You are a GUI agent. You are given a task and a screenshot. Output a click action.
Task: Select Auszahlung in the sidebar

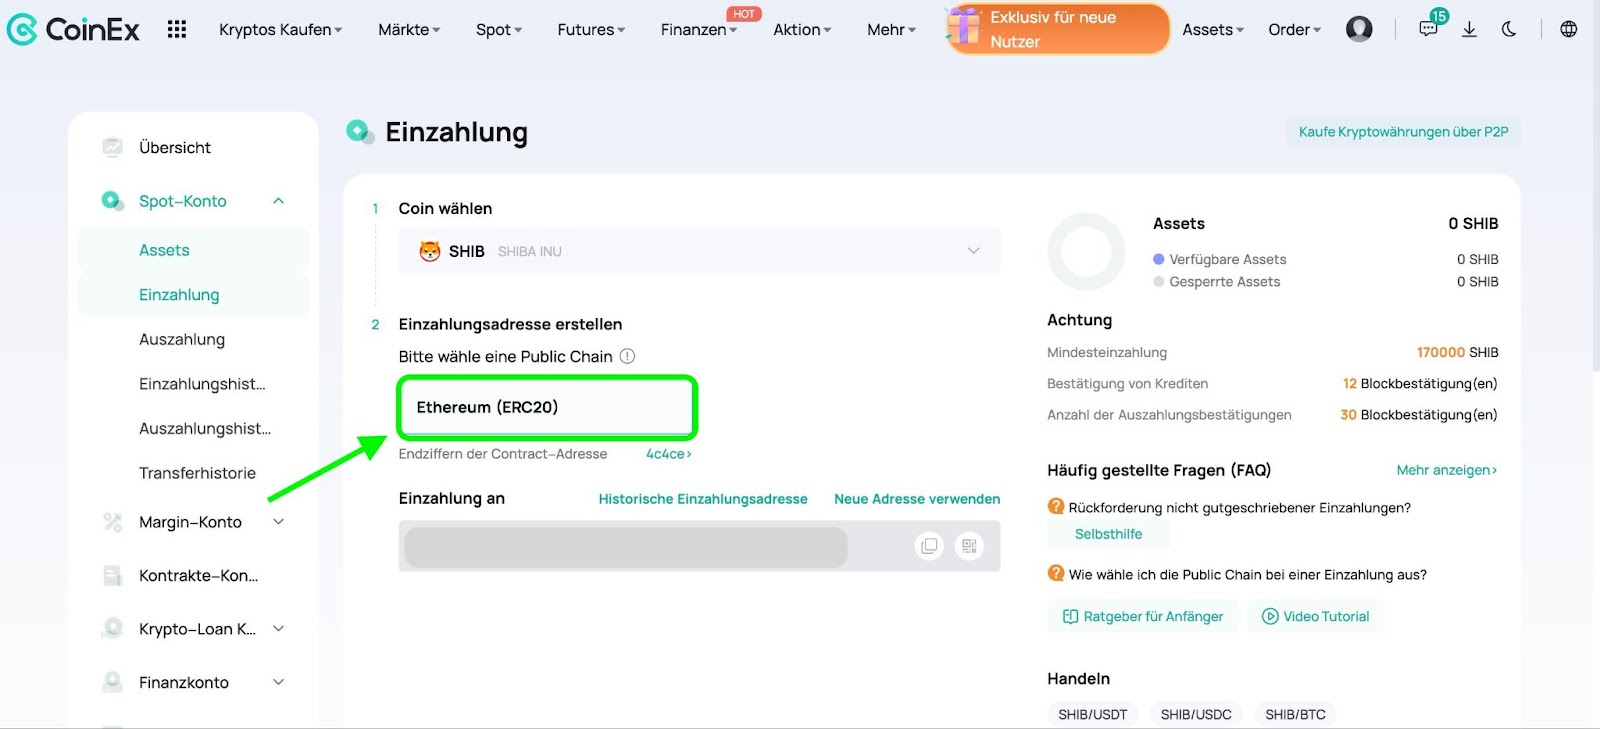182,339
